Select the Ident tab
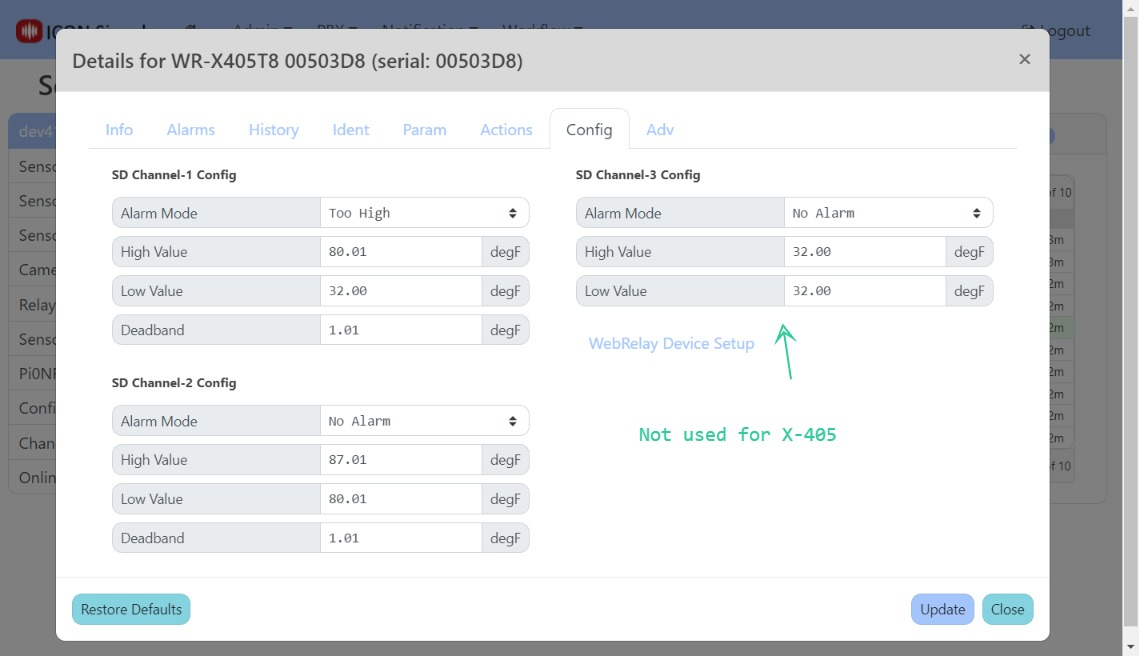 (350, 129)
